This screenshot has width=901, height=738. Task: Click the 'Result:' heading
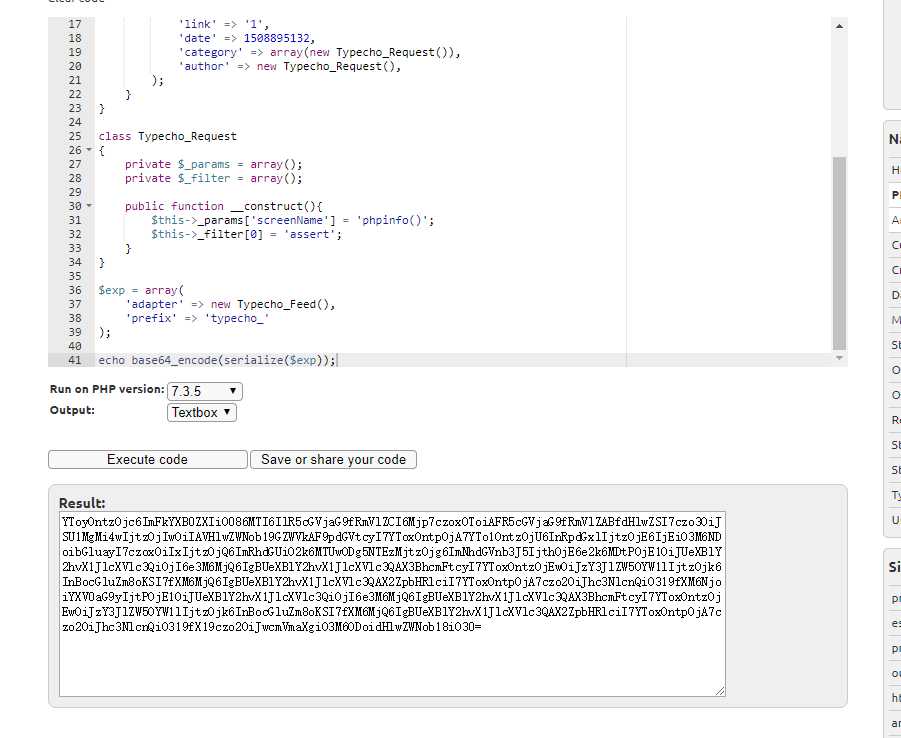82,503
